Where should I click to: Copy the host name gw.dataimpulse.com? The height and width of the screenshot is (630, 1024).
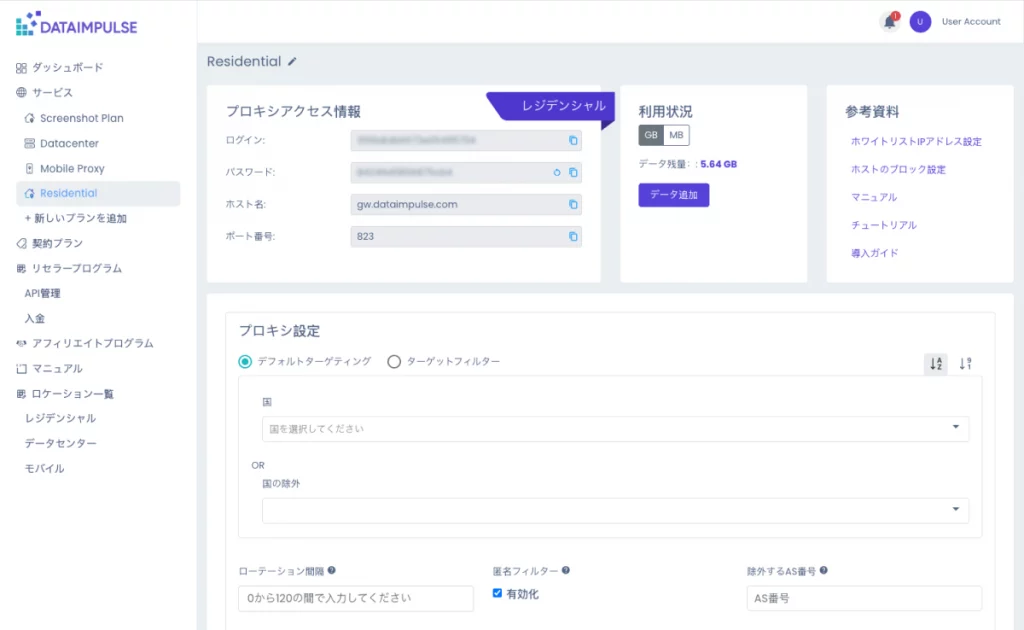[x=573, y=205]
